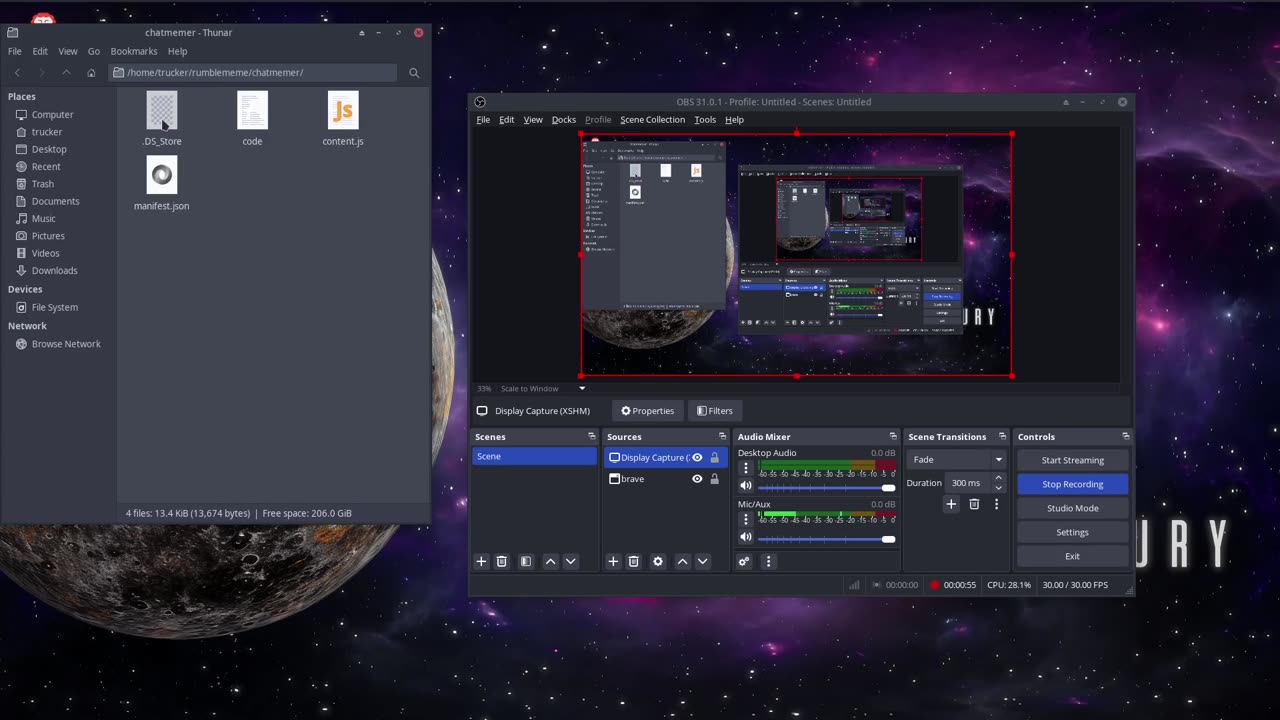The height and width of the screenshot is (720, 1280).
Task: Open OBS Scene Collection menu
Action: tap(652, 120)
